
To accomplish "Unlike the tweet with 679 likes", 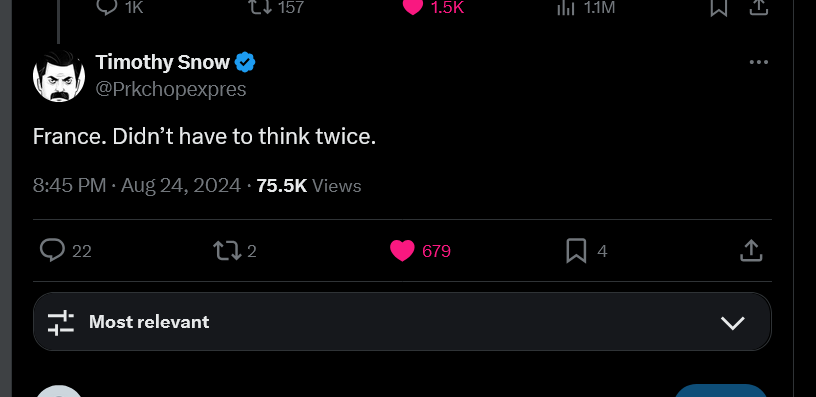I will (x=402, y=251).
